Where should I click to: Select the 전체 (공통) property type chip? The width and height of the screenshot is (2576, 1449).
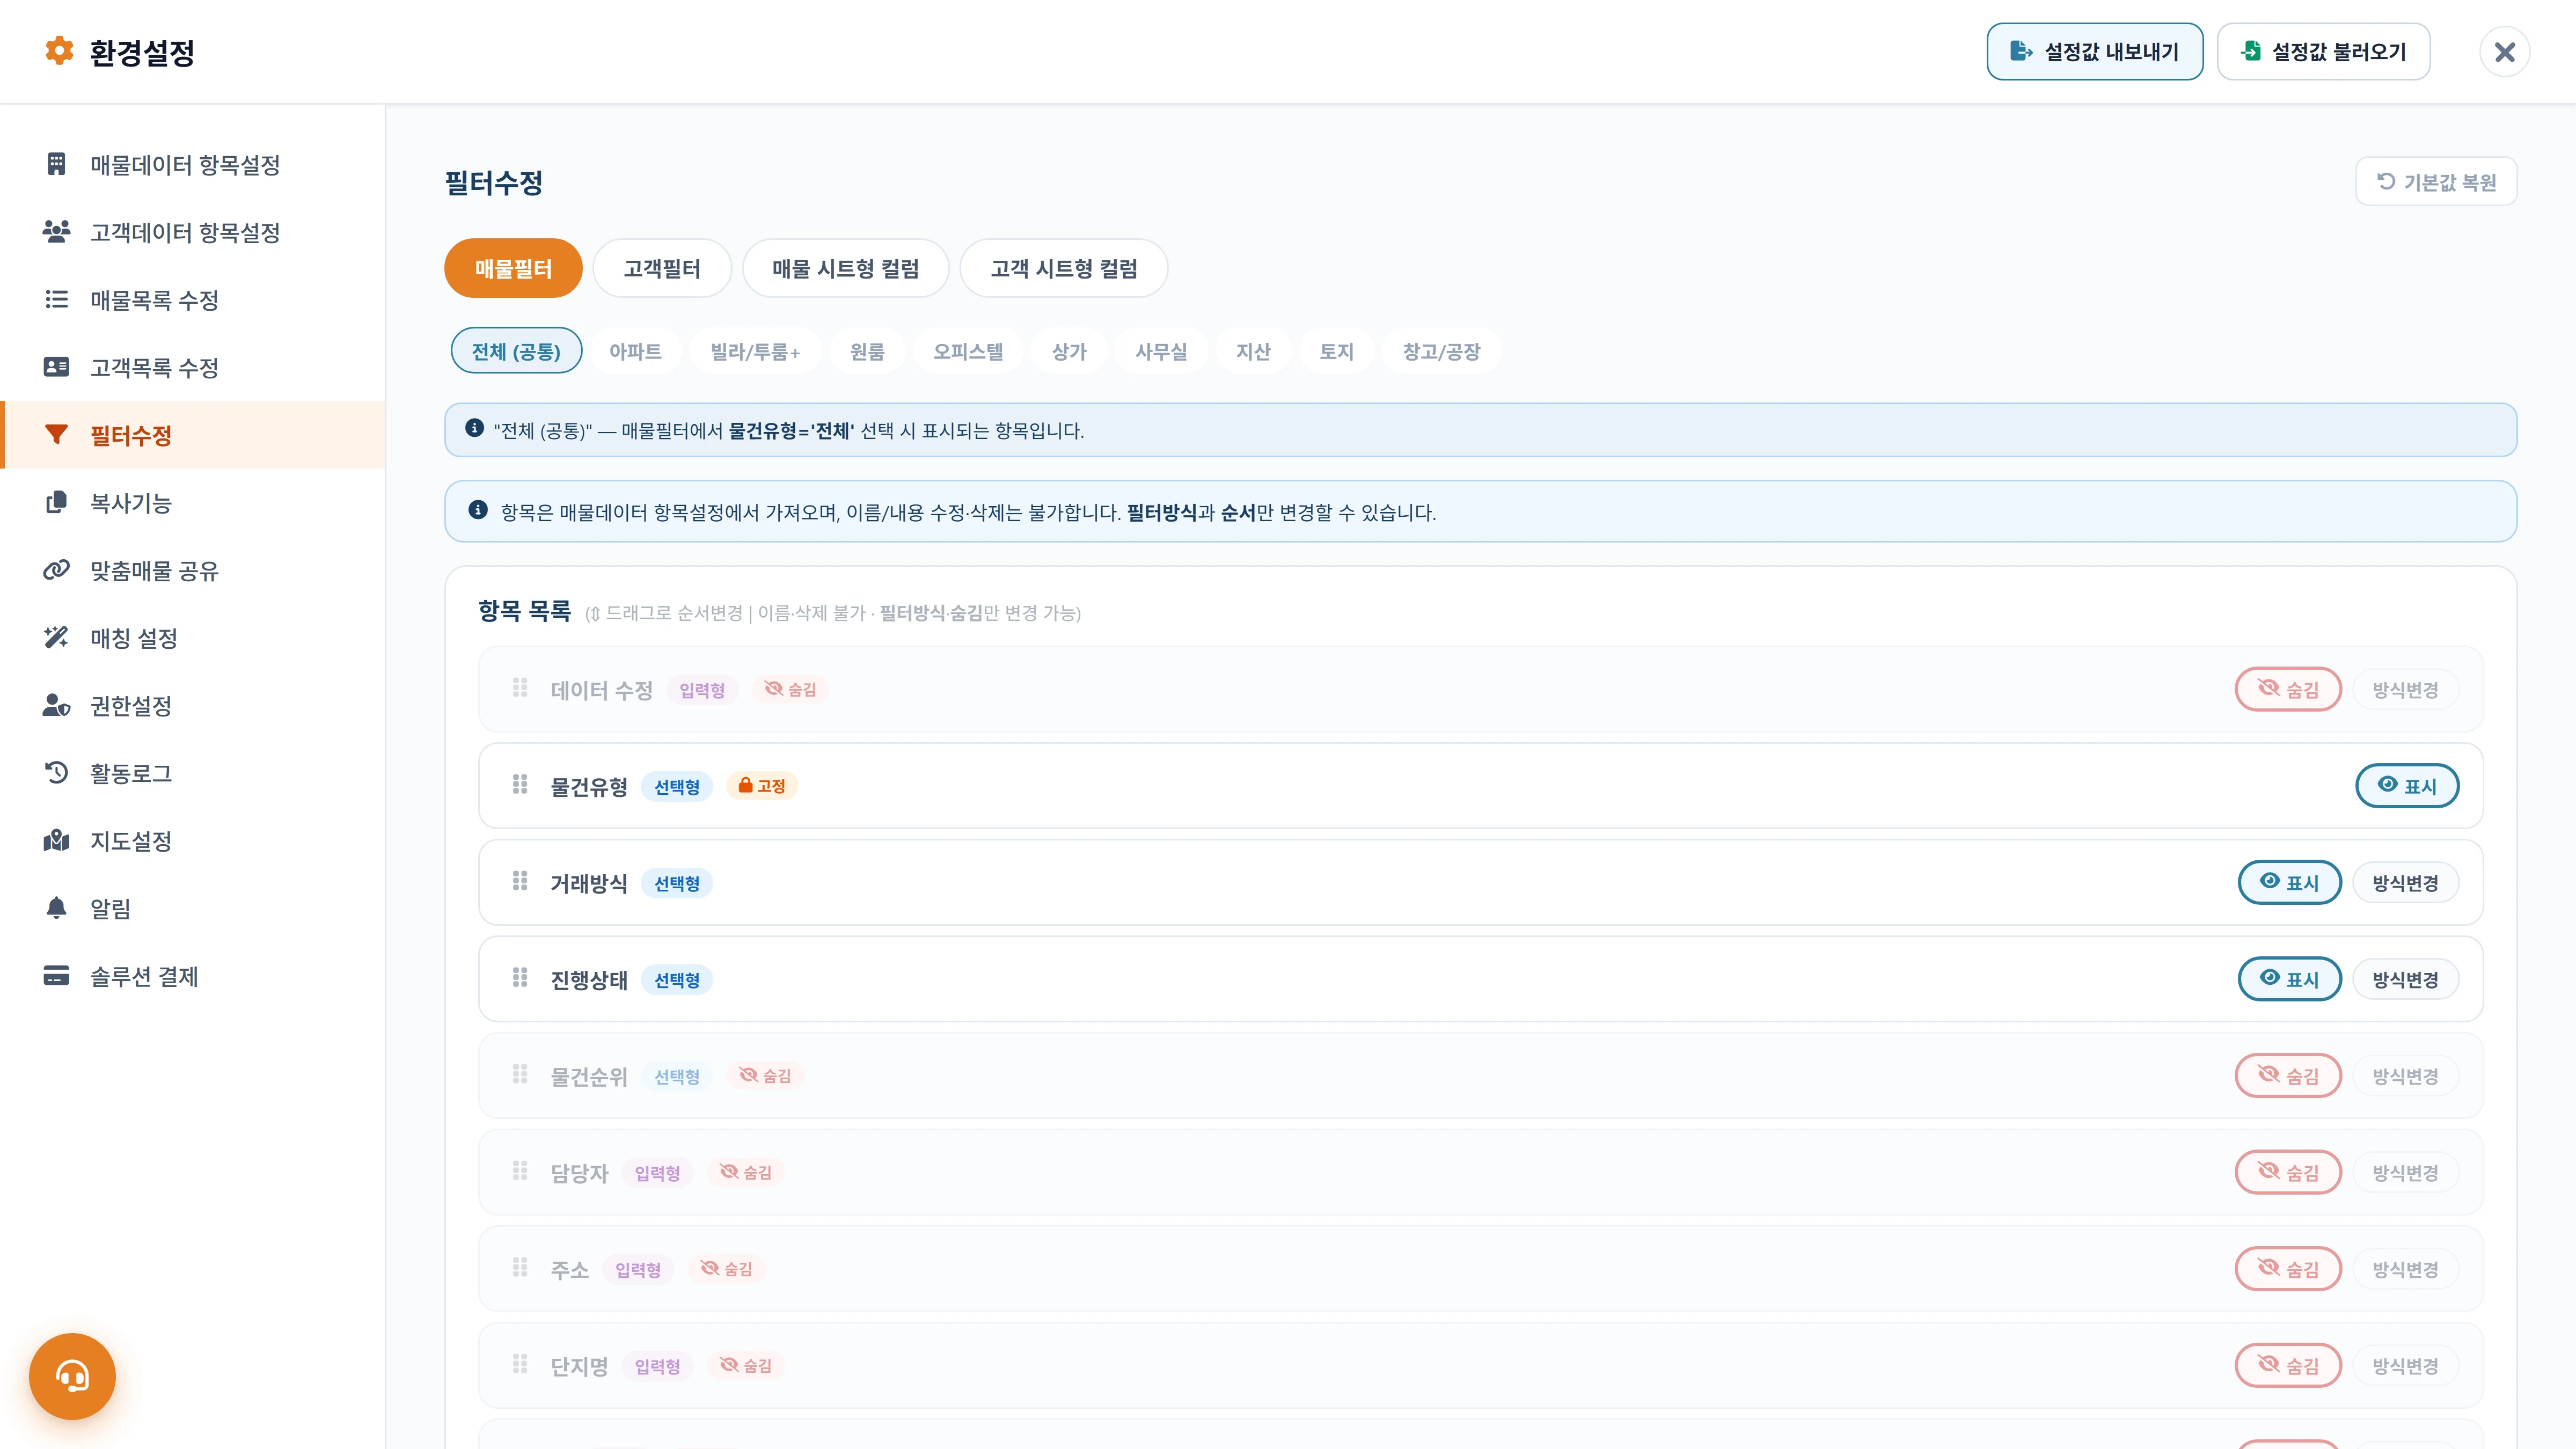point(516,351)
